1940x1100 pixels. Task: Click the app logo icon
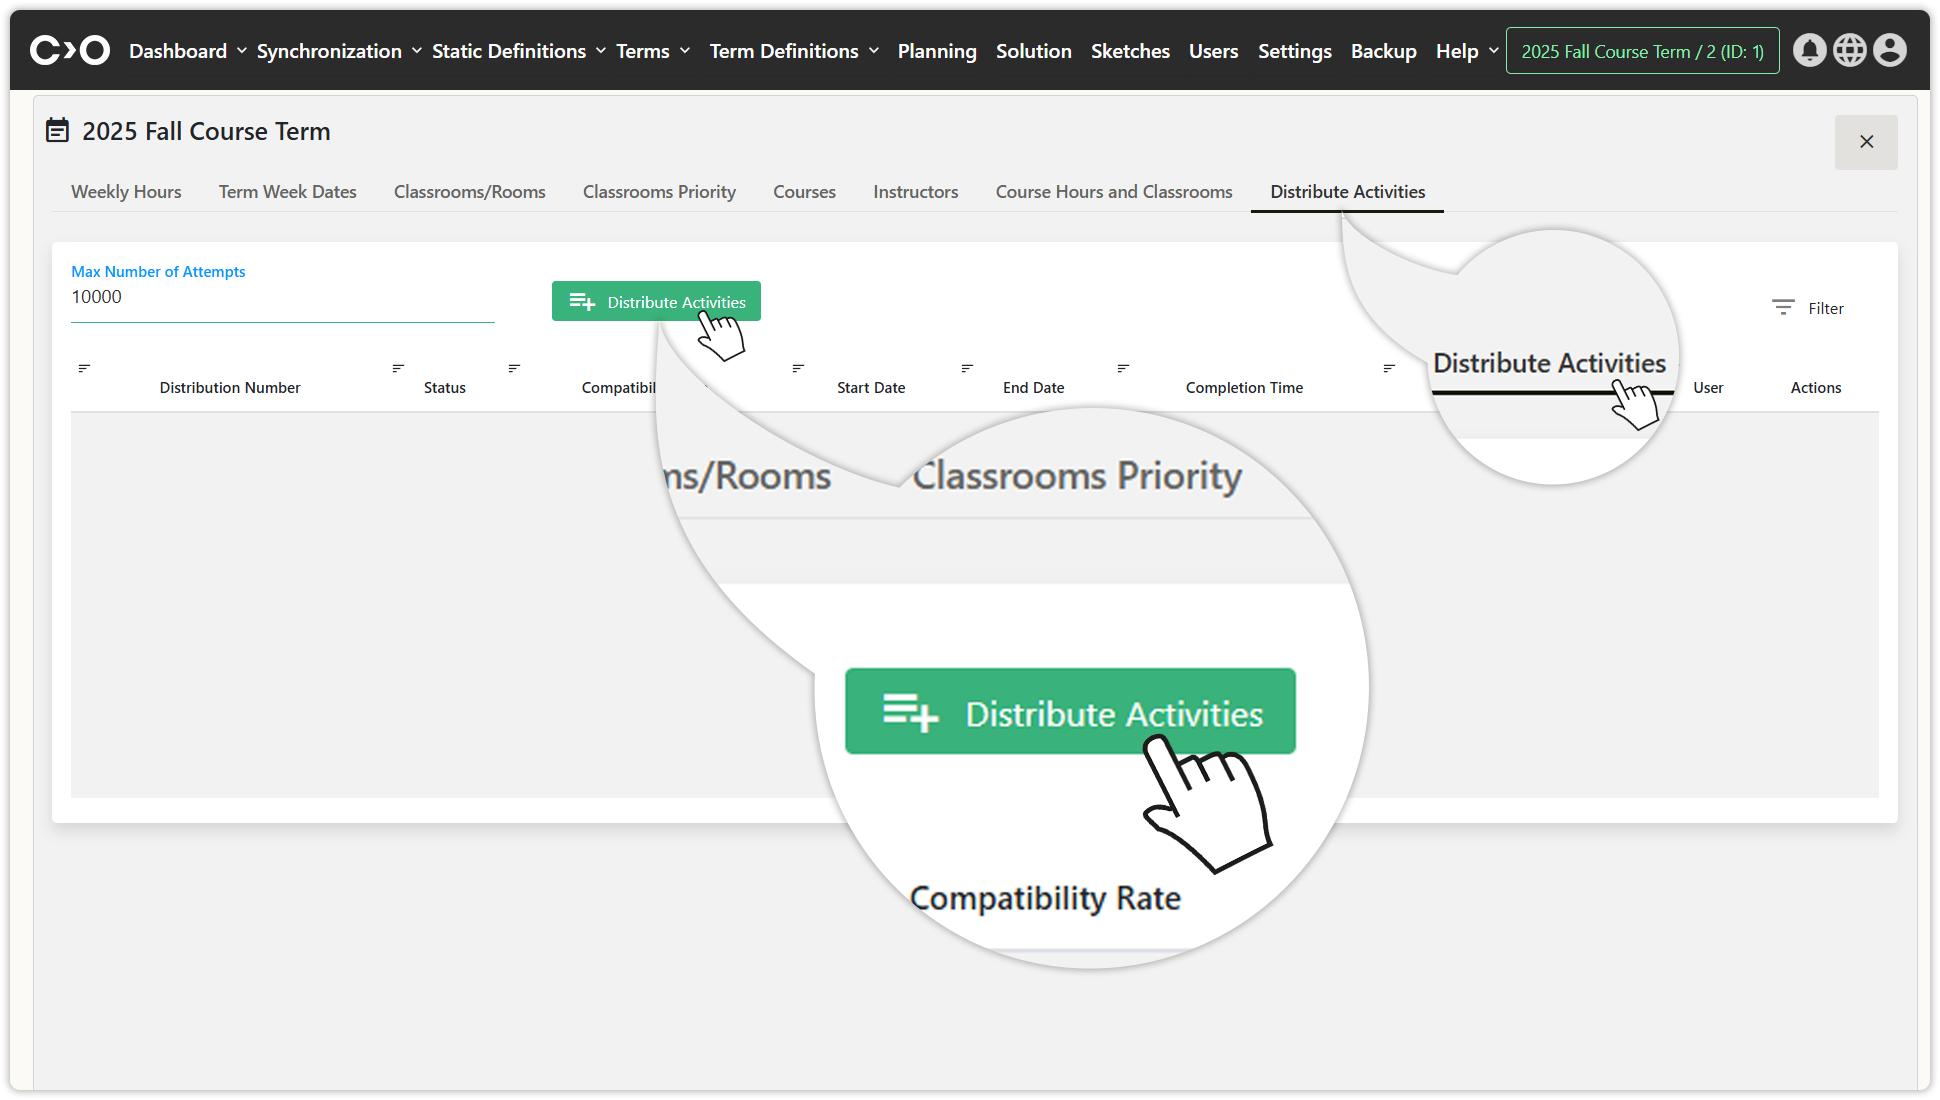click(x=69, y=50)
